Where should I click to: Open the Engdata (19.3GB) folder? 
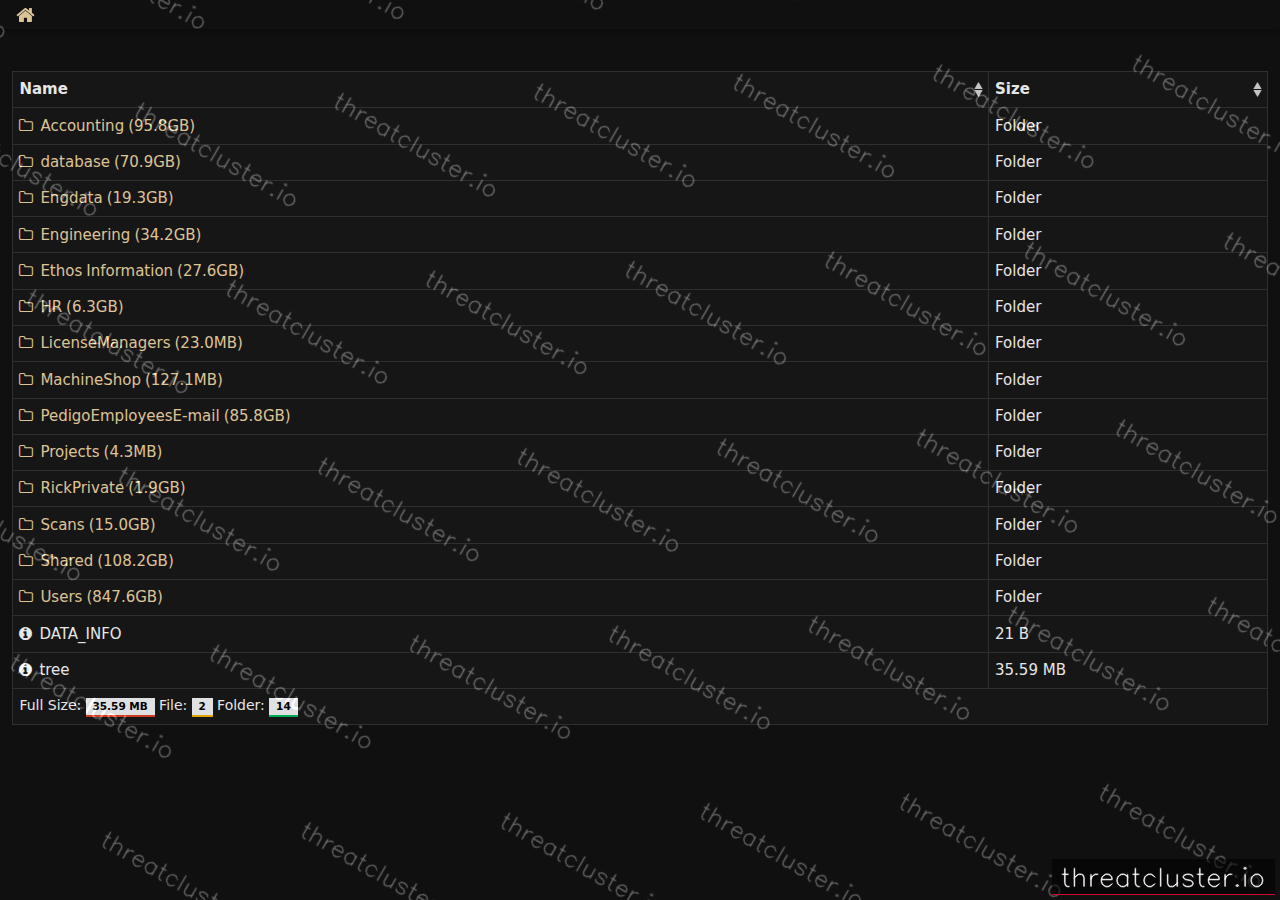[107, 198]
